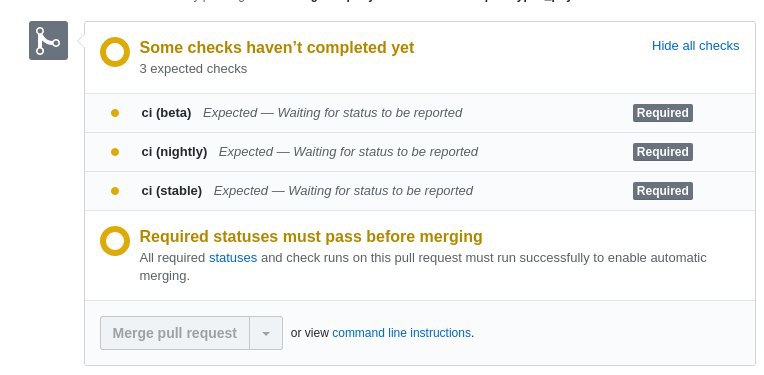Viewport: 764px width, 375px height.
Task: Click the 3 expected checks summary text
Action: 193,69
